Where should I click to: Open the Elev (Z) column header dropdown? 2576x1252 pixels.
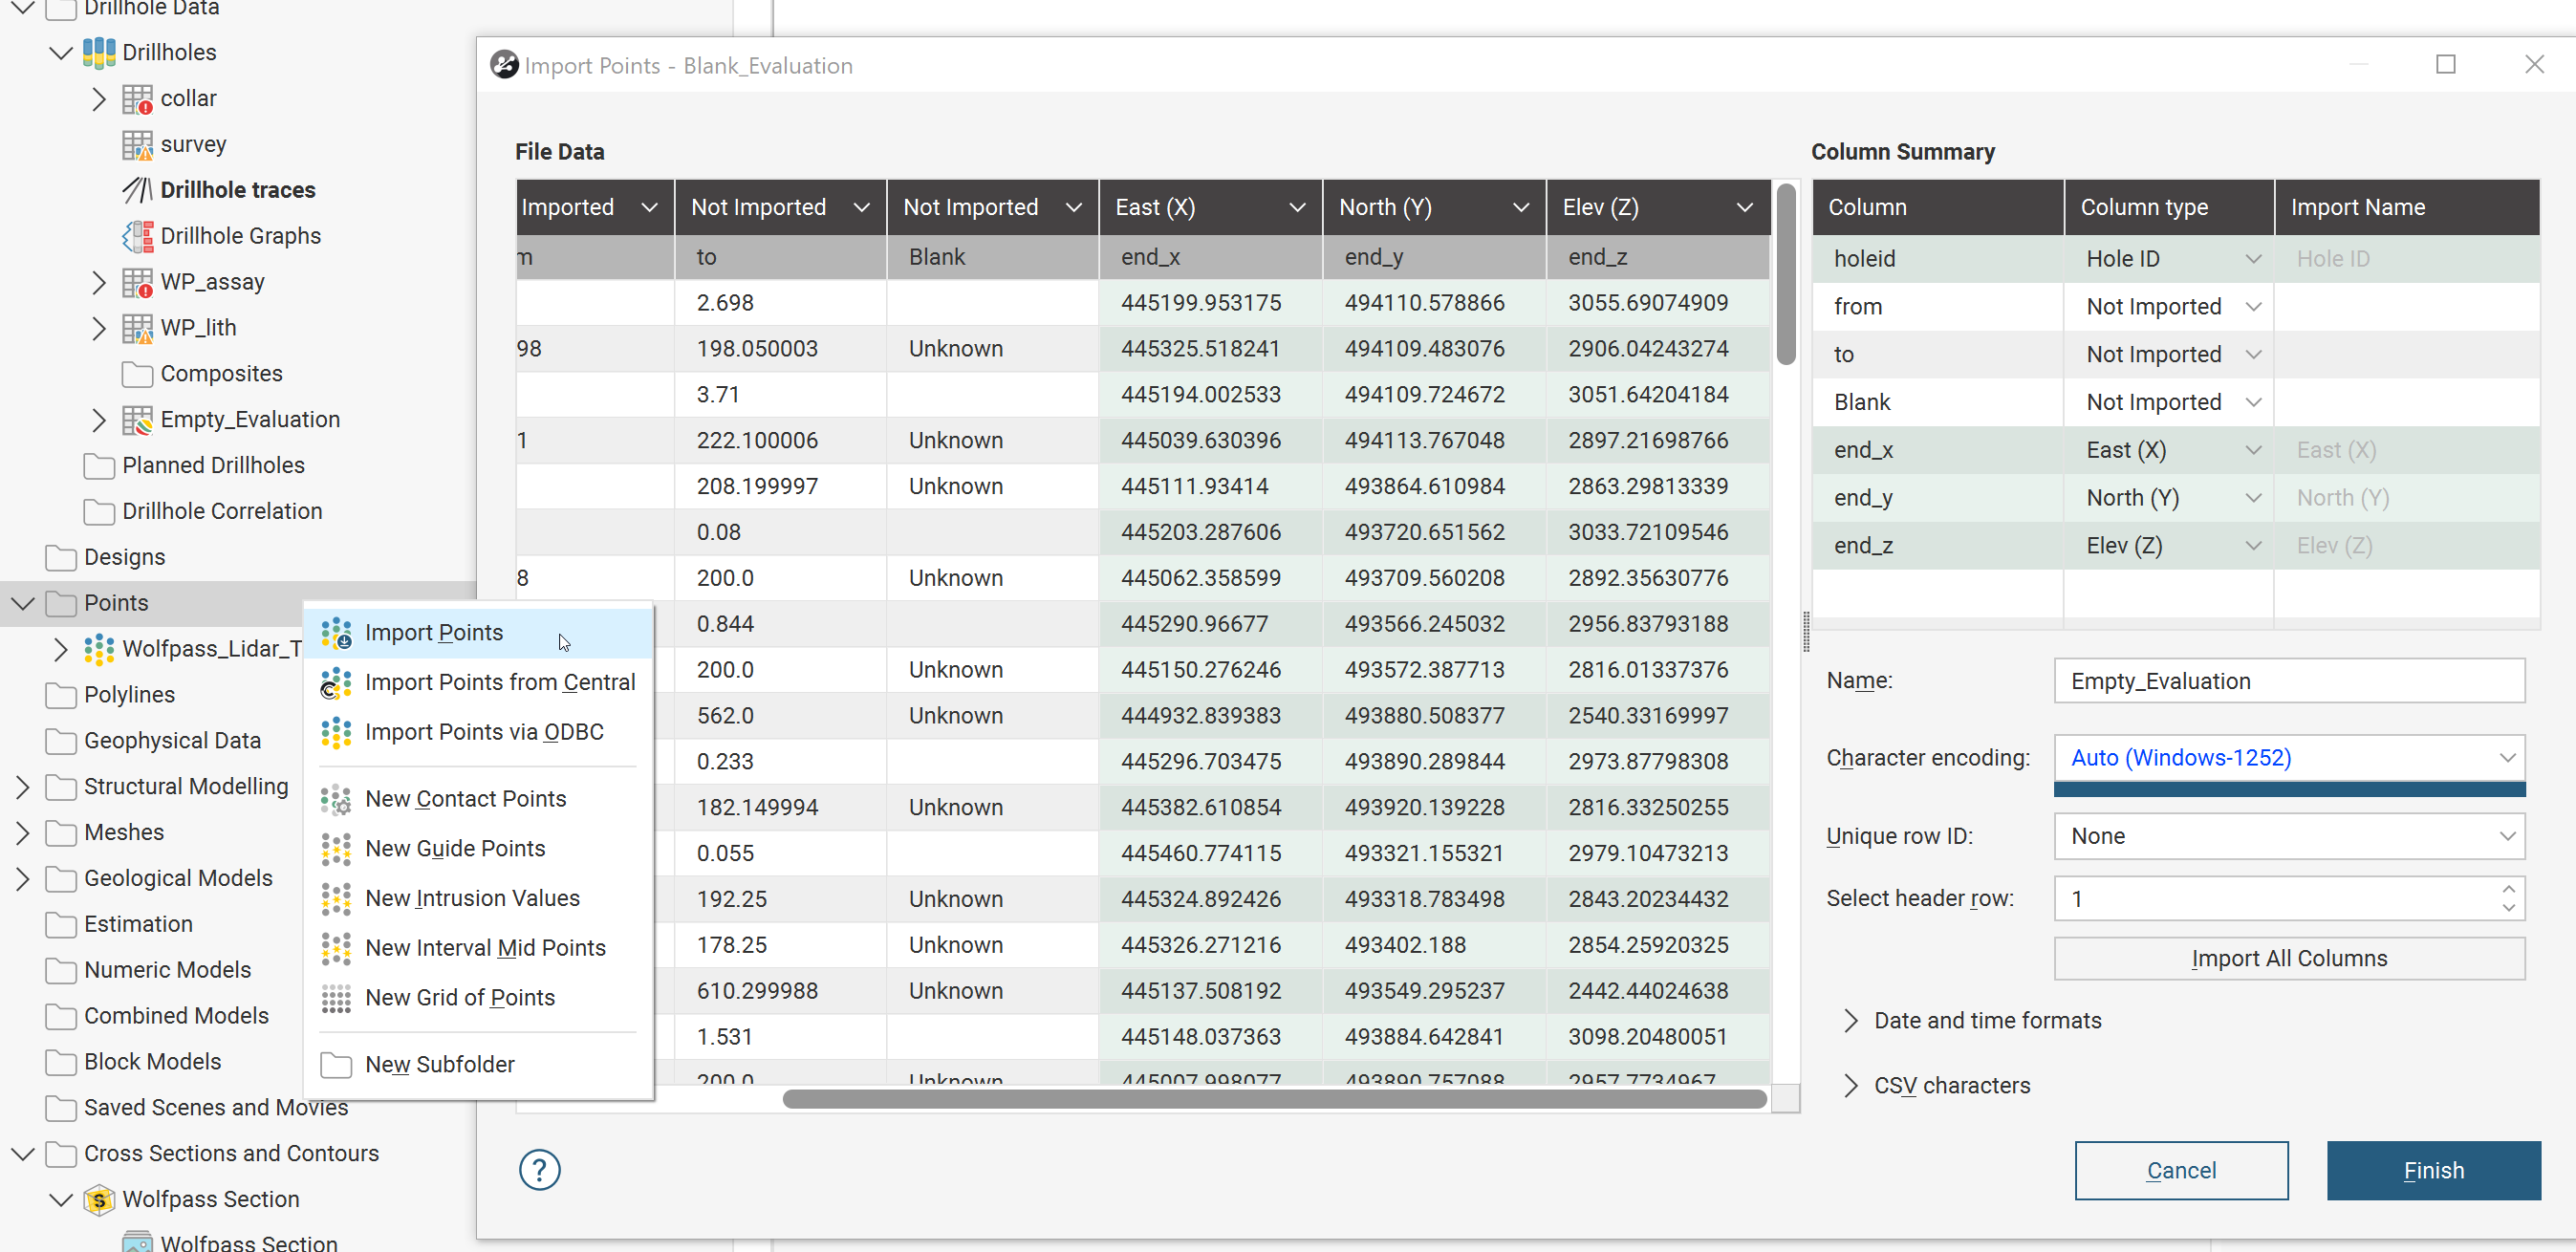coord(1745,208)
